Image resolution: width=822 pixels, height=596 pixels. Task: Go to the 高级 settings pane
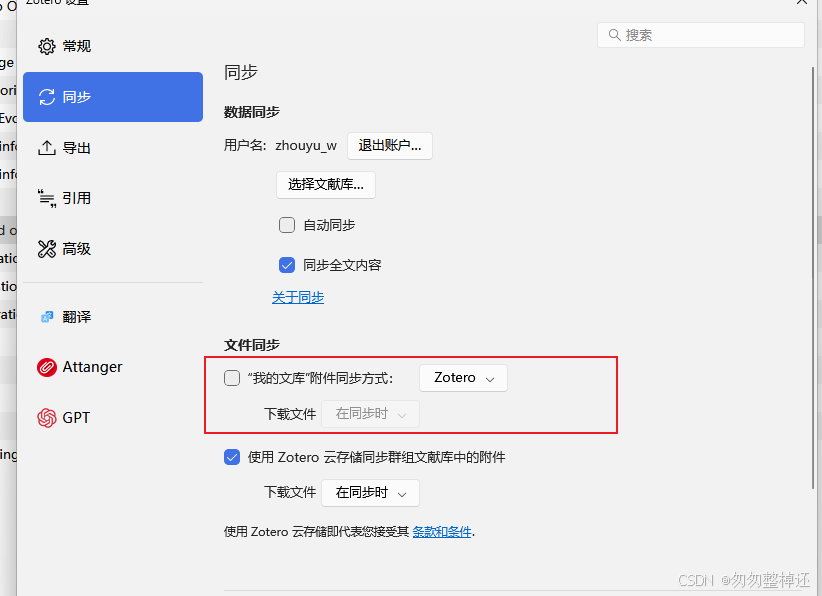(113, 249)
